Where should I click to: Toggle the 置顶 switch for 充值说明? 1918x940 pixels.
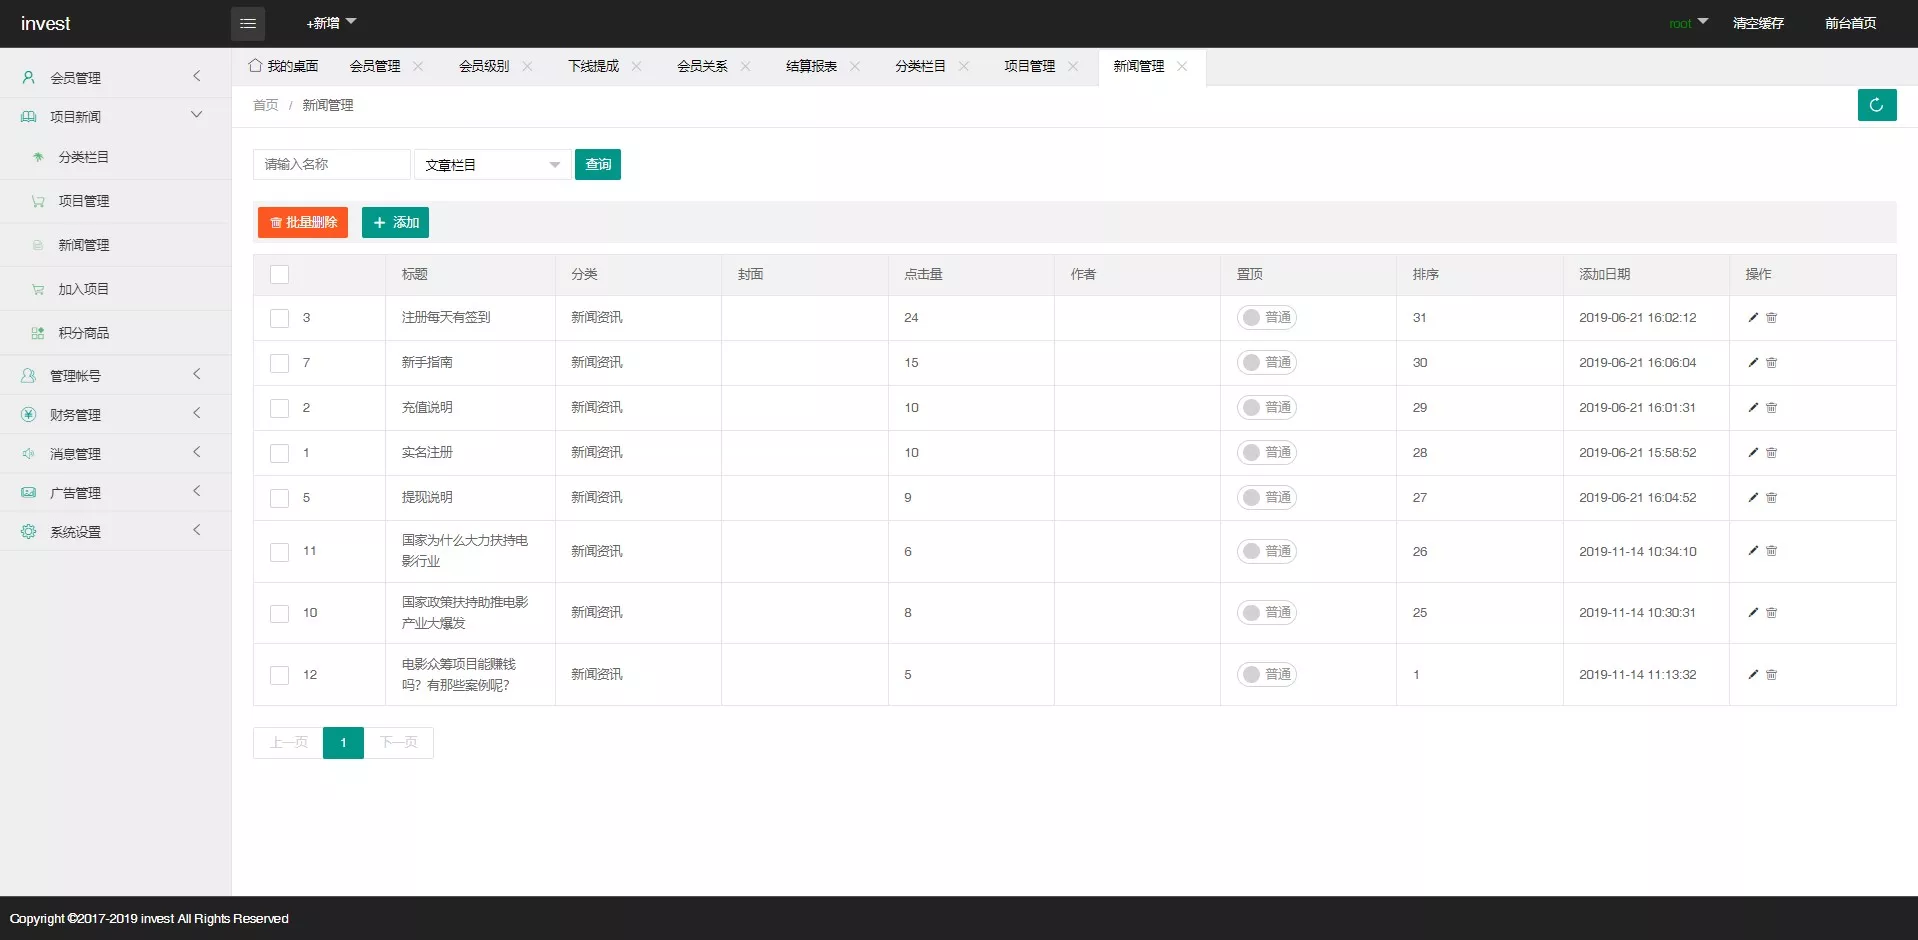pos(1266,408)
